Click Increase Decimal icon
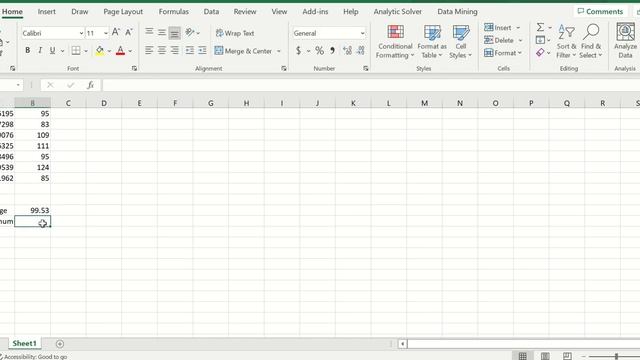The height and width of the screenshot is (360, 640). coord(347,51)
